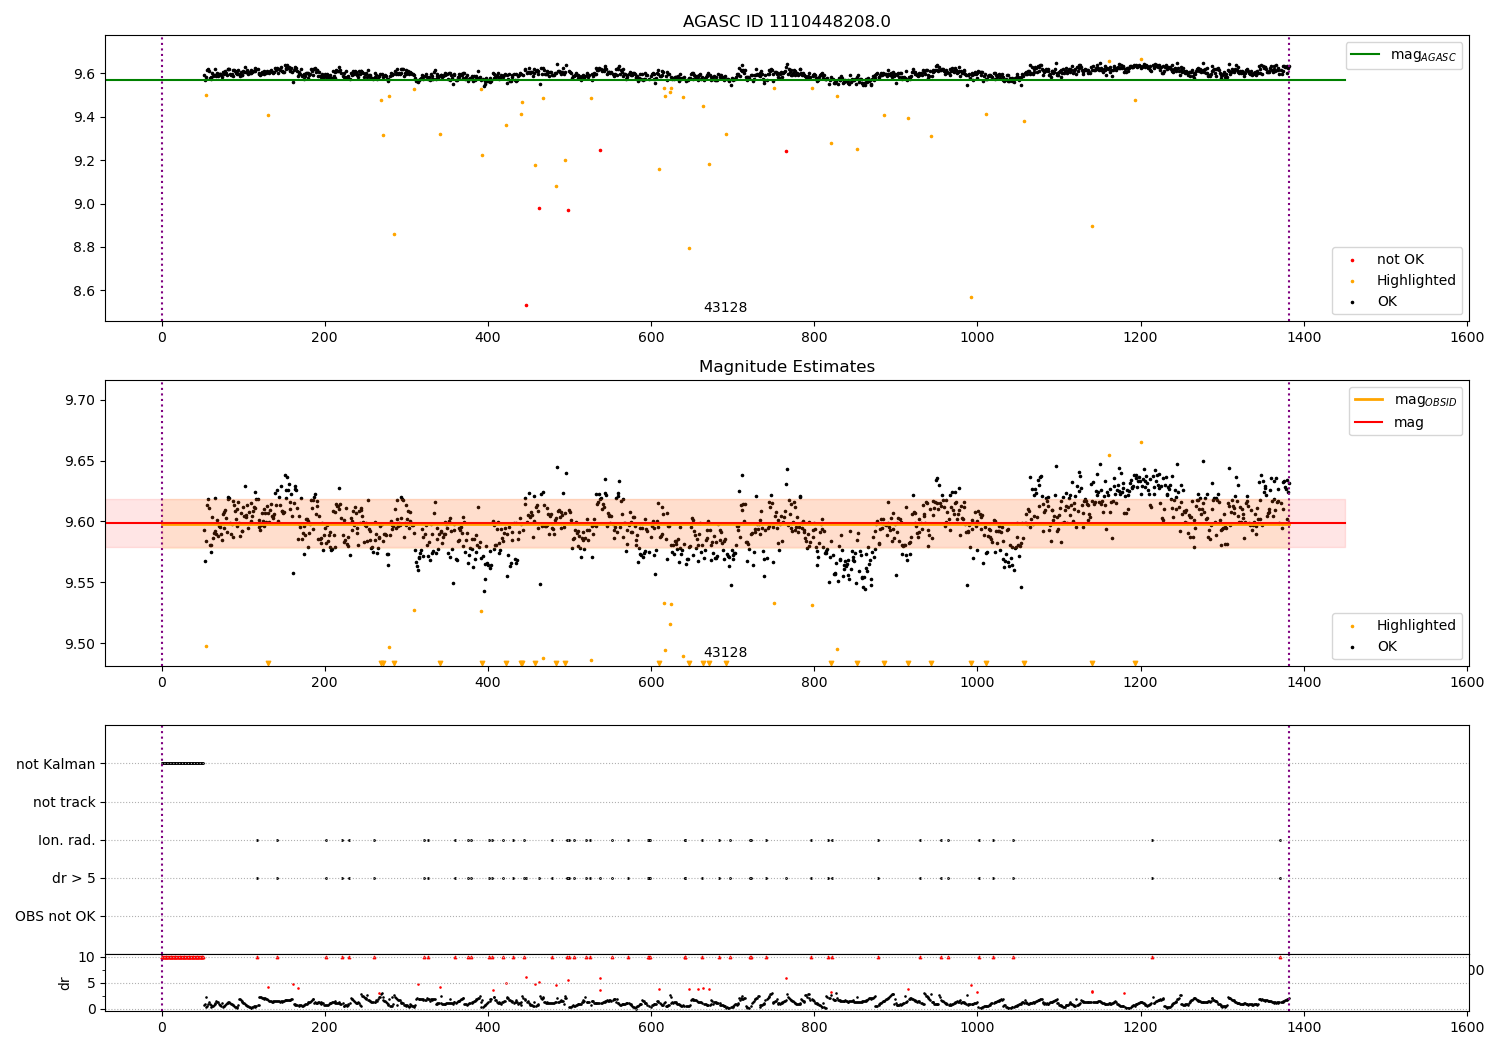This screenshot has height=1050, width=1500.
Task: Click the 'not track' row label
Action: [x=64, y=803]
